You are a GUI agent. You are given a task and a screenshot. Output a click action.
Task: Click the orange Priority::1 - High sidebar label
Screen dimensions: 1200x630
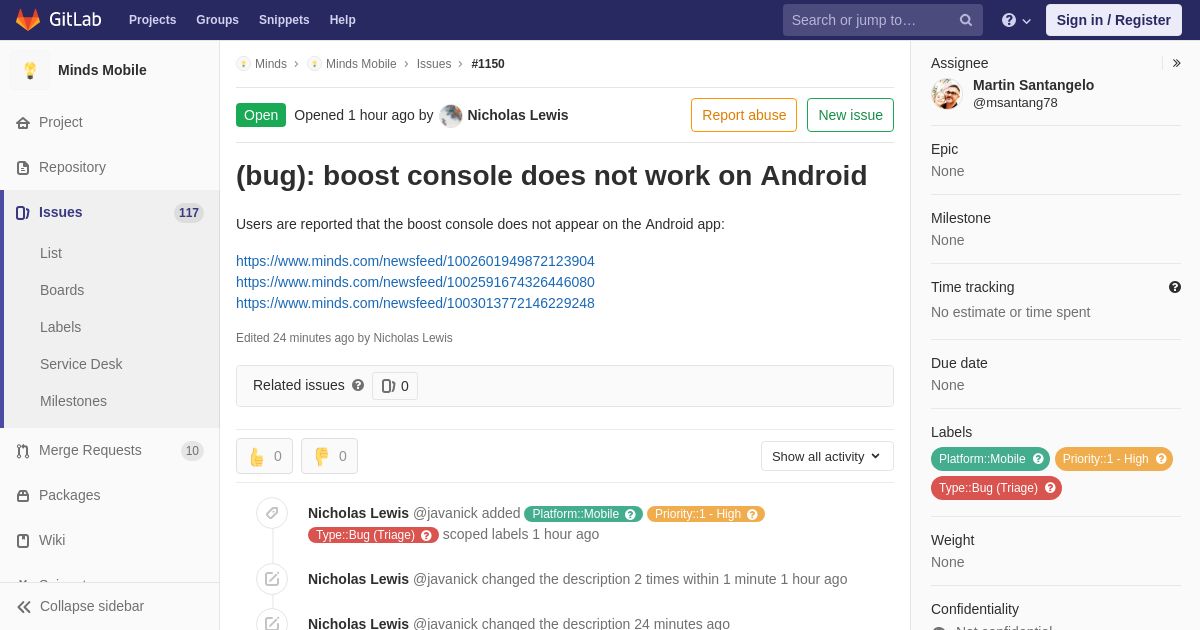[1114, 459]
